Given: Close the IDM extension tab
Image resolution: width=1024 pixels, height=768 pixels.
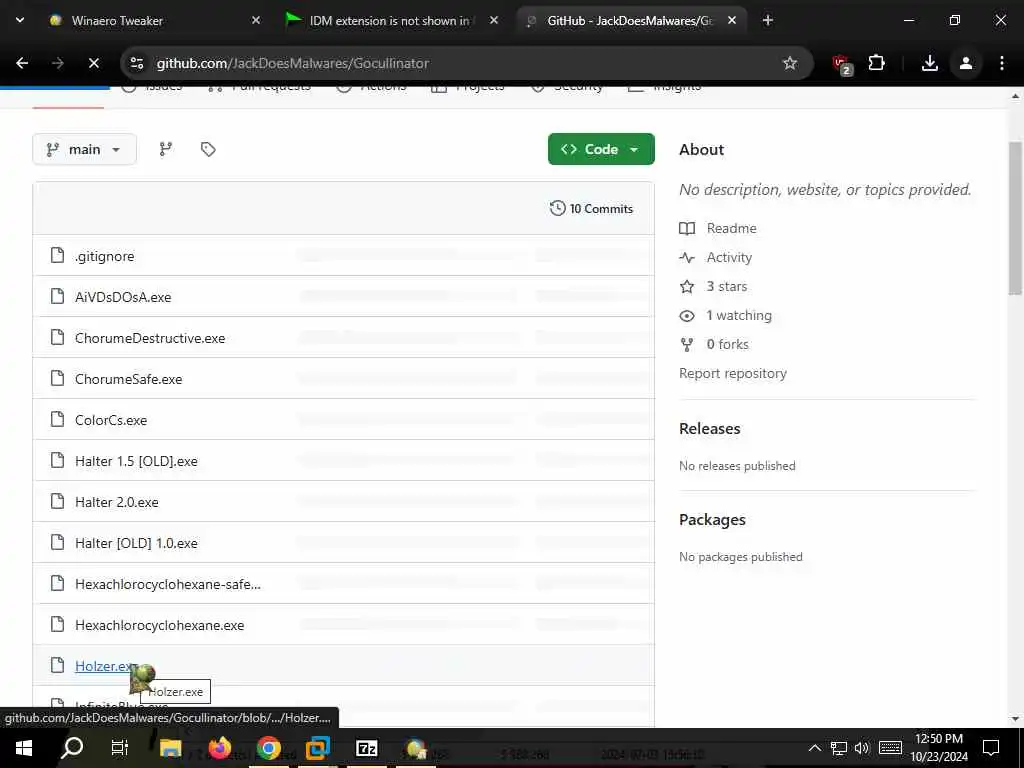Looking at the screenshot, I should click(x=494, y=20).
